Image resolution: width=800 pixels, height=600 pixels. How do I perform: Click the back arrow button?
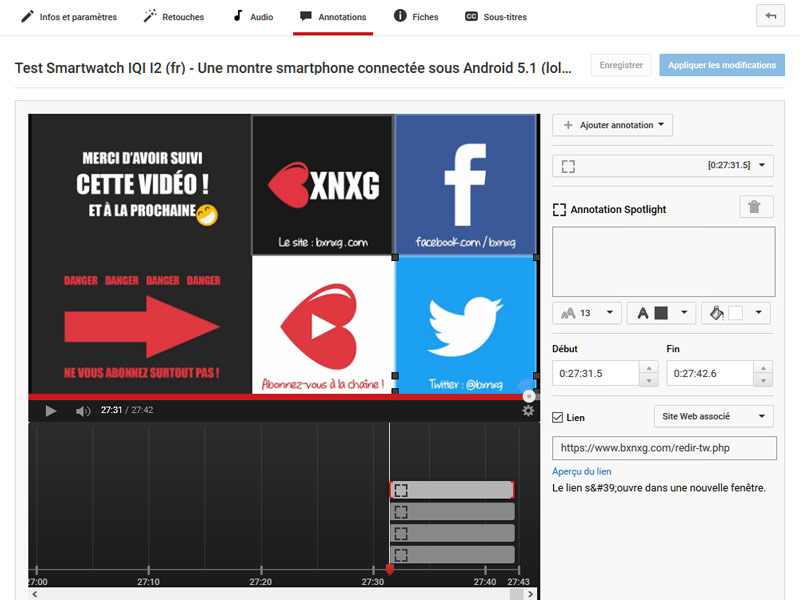tap(770, 16)
